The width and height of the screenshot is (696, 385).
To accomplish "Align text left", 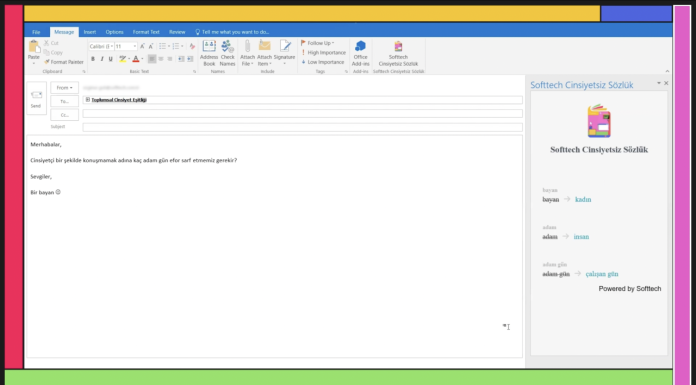I will click(152, 59).
